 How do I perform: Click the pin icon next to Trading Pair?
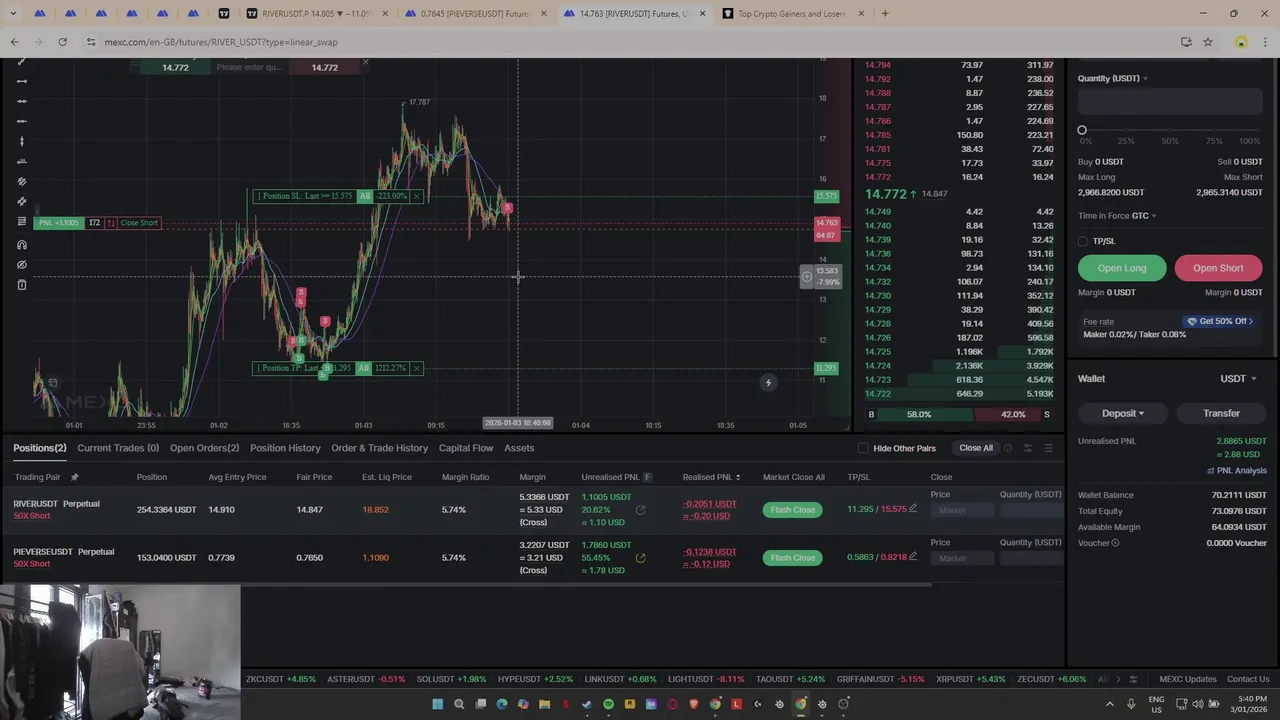[x=74, y=477]
